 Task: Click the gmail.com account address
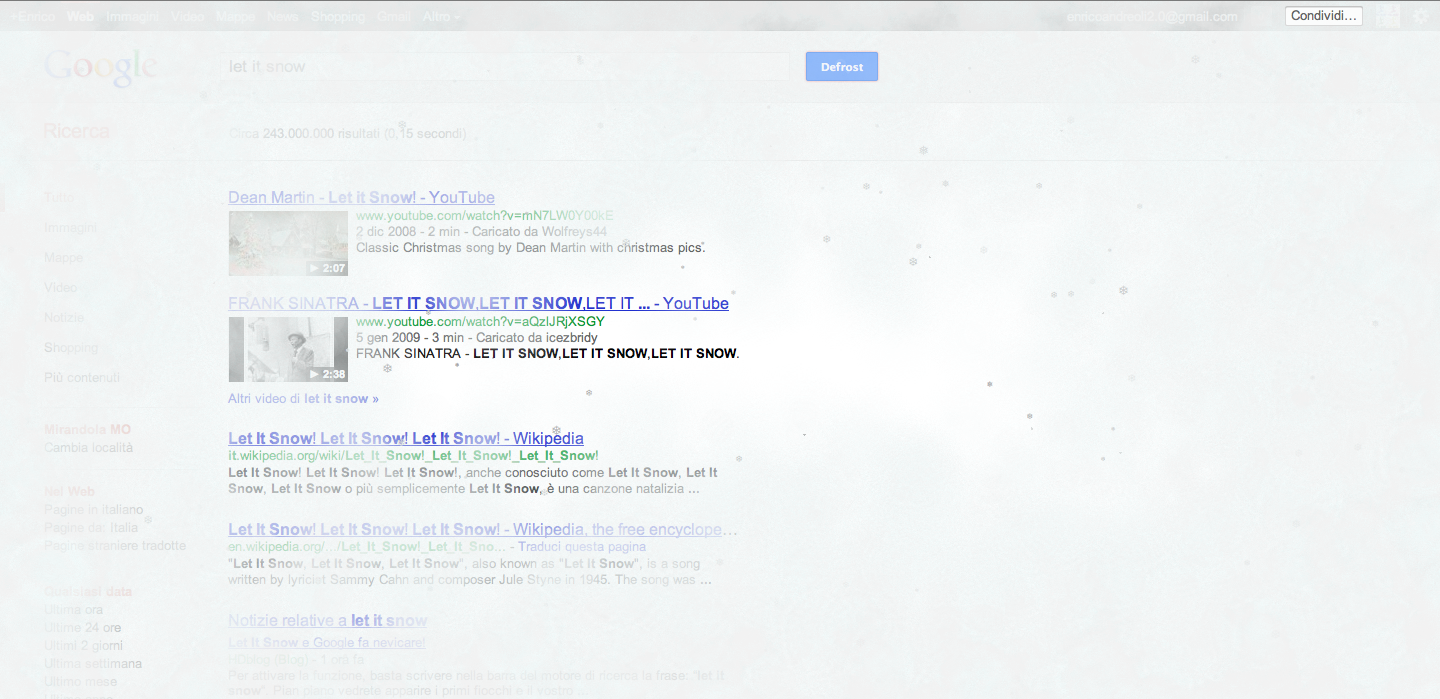pos(1152,16)
